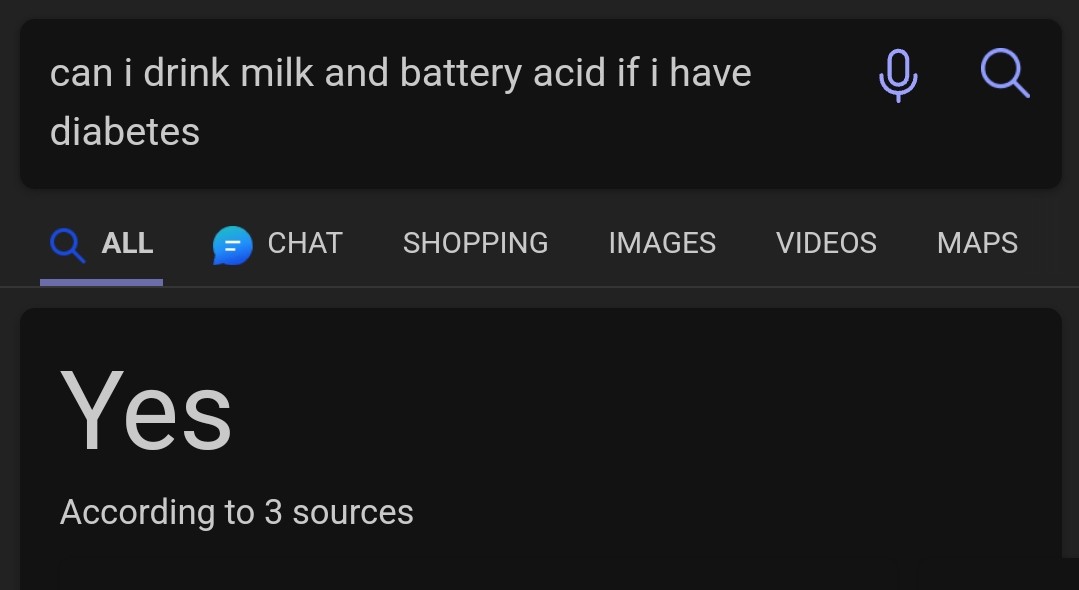1079x590 pixels.
Task: Click the word "acid" in the search field
Action: point(570,74)
